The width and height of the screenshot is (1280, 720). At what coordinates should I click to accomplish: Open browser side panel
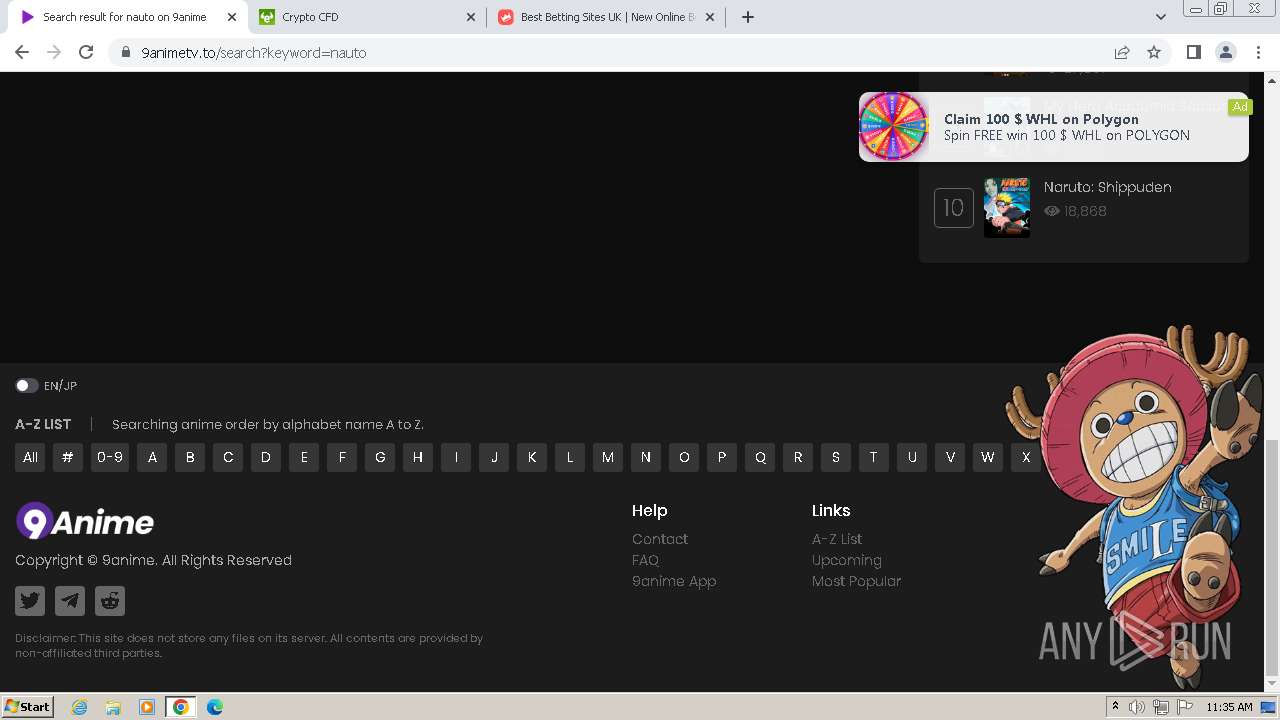point(1193,52)
